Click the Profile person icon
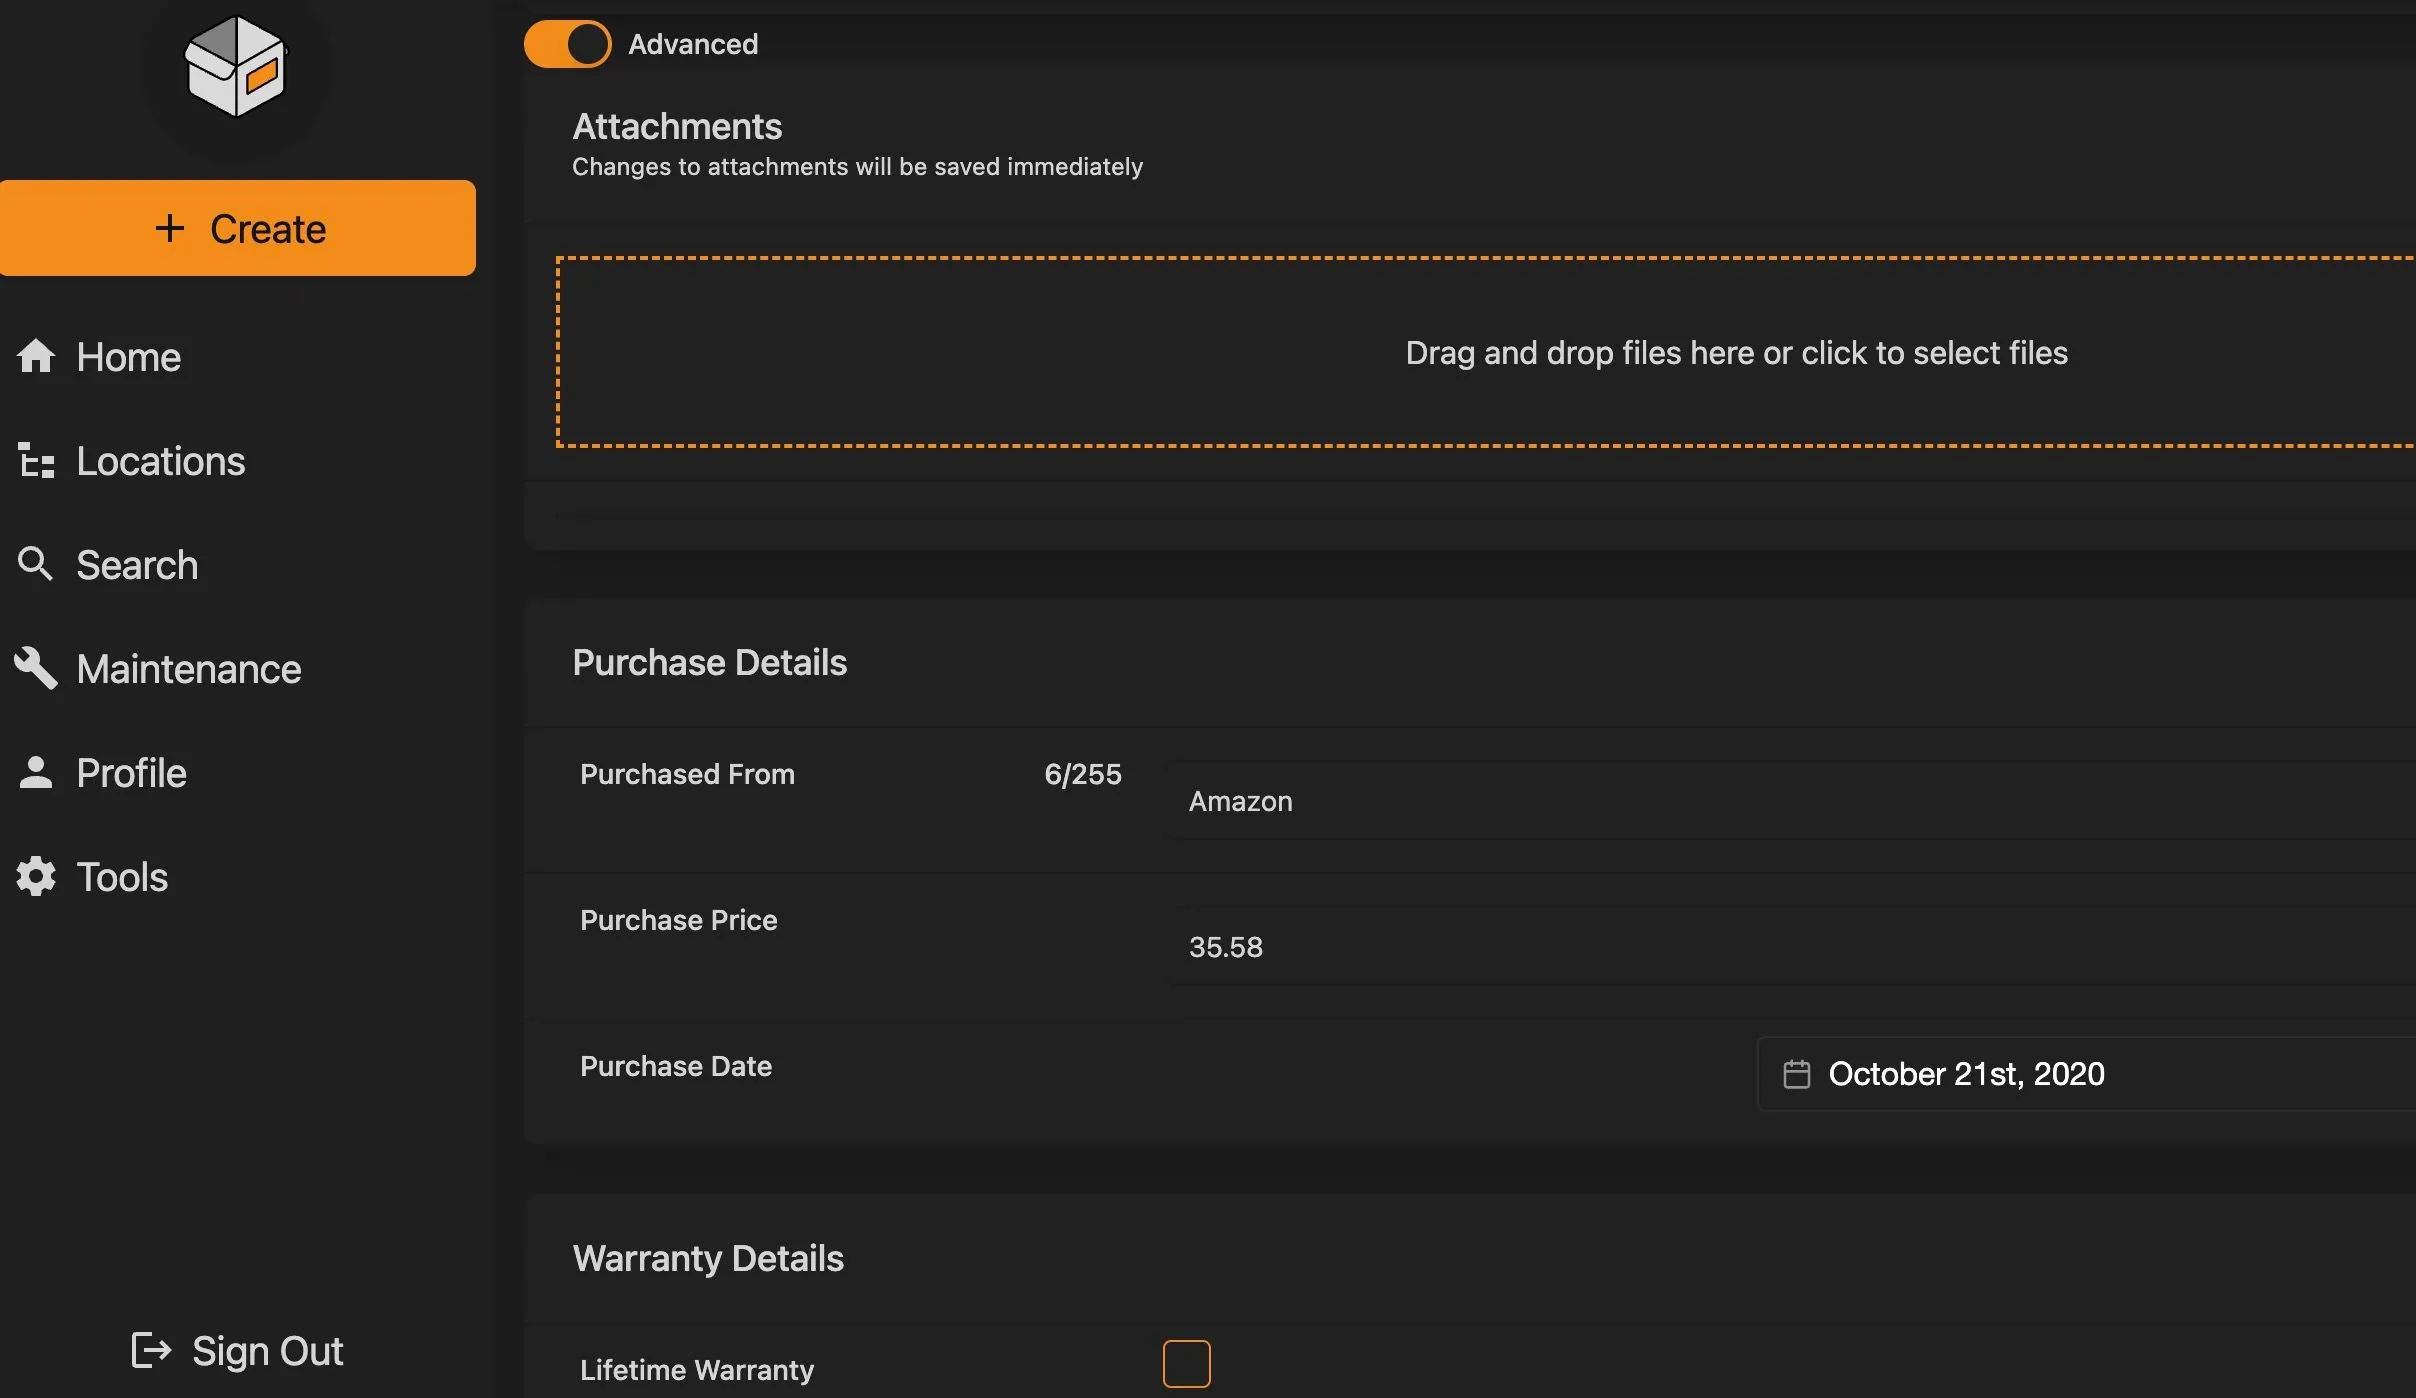The width and height of the screenshot is (2416, 1398). pyautogui.click(x=36, y=772)
